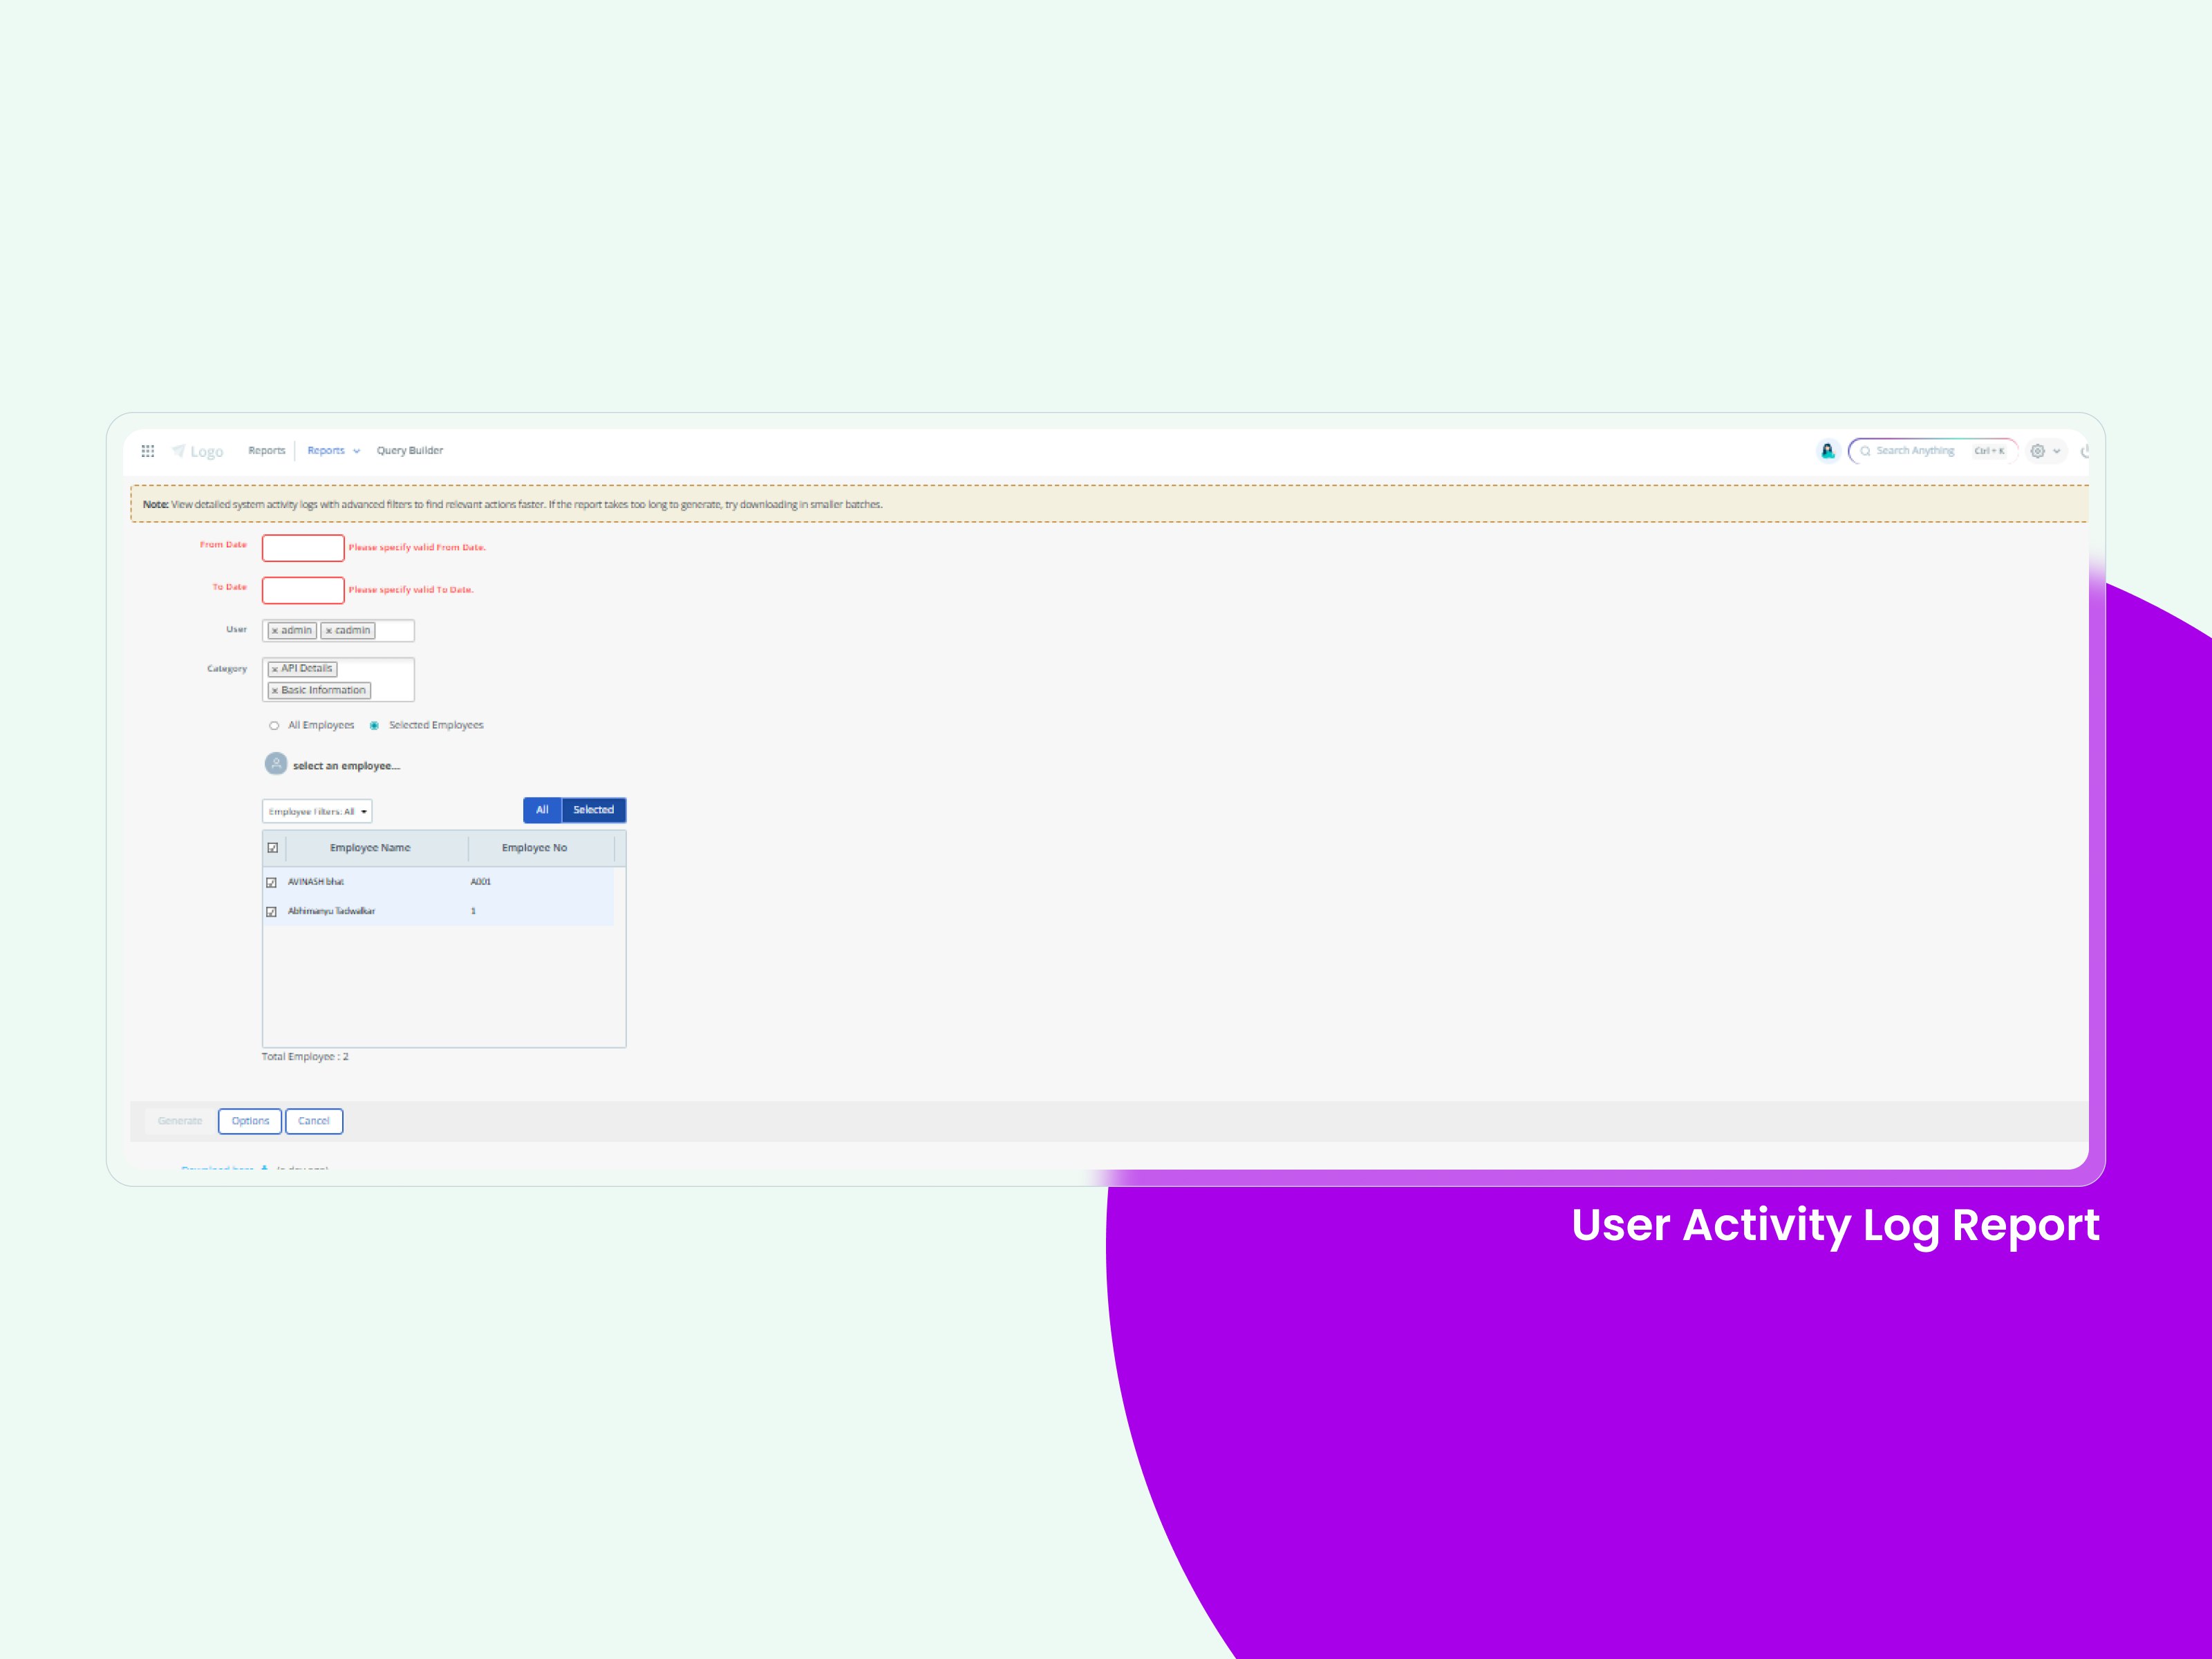
Task: Open the apps grid launcher icon
Action: [x=148, y=451]
